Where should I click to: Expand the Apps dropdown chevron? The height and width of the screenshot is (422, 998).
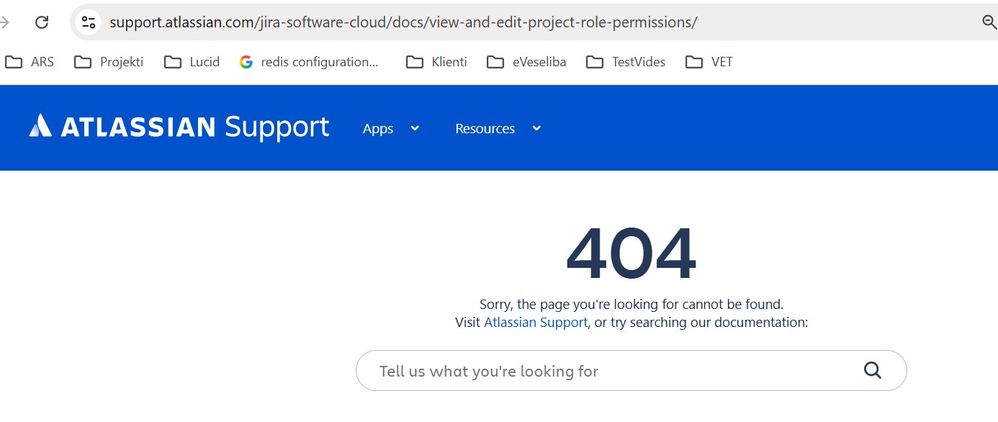(x=415, y=129)
